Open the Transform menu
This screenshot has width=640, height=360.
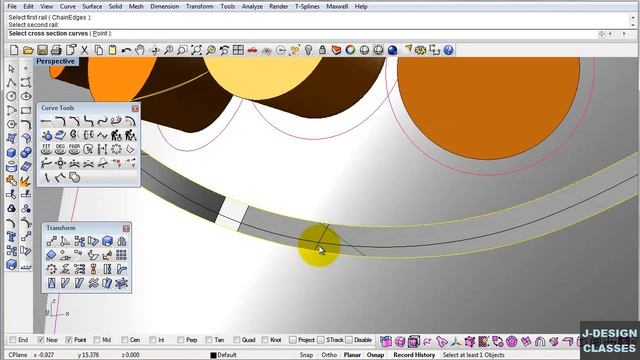click(x=200, y=7)
